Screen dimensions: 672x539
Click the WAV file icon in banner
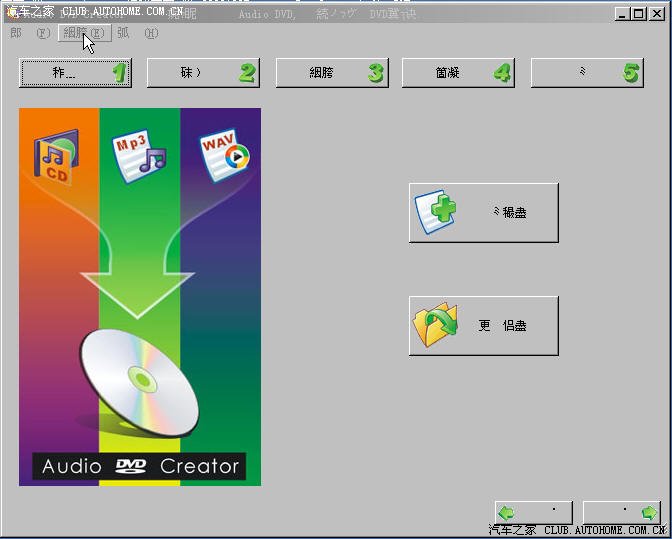[223, 156]
